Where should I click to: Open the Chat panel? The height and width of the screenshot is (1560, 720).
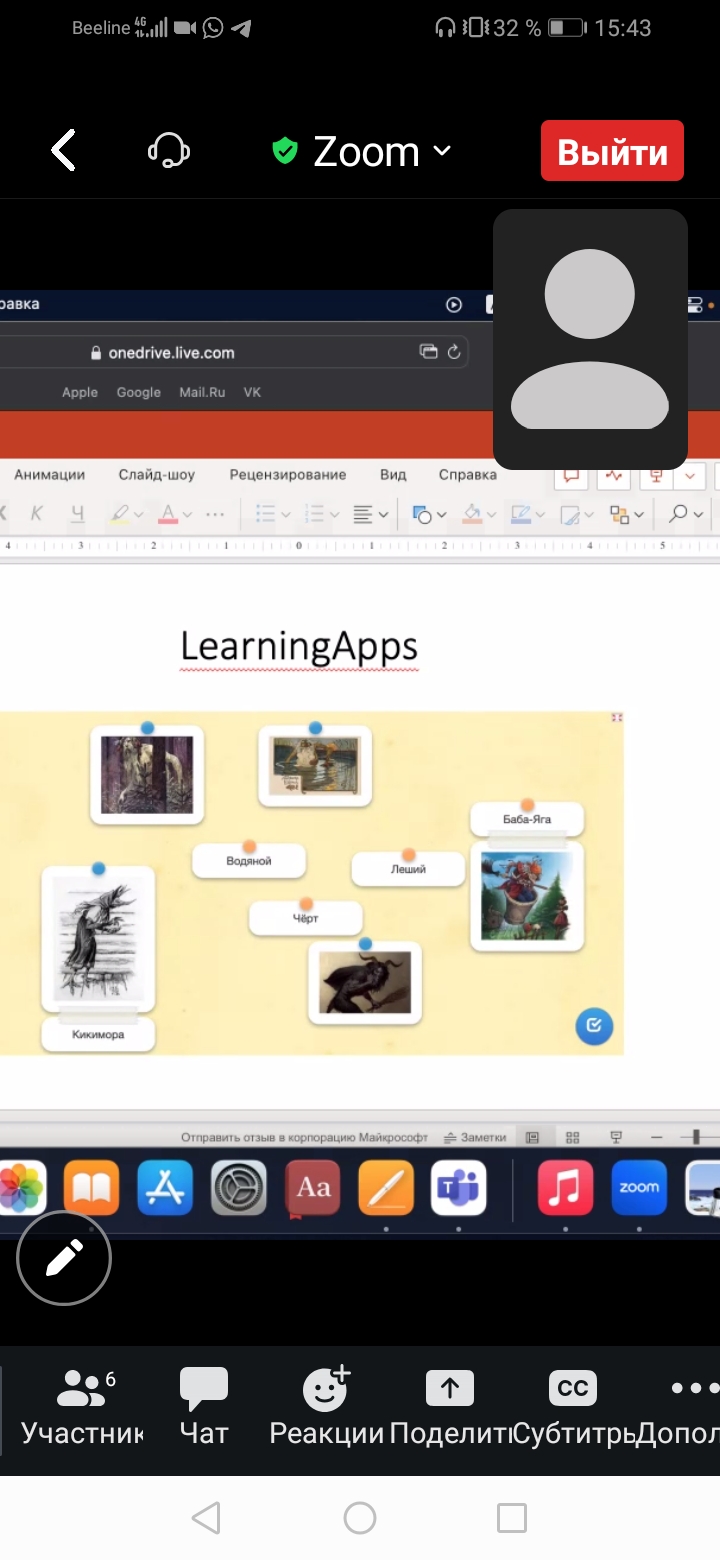pyautogui.click(x=204, y=1407)
